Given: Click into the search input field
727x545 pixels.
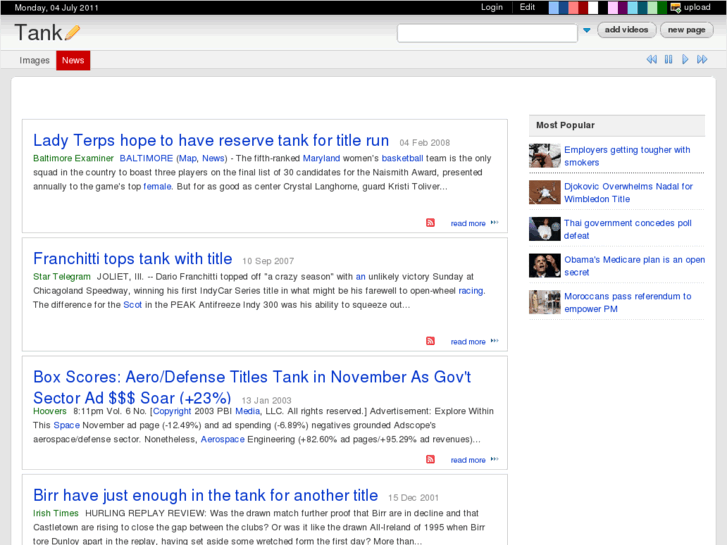Looking at the screenshot, I should pyautogui.click(x=486, y=33).
